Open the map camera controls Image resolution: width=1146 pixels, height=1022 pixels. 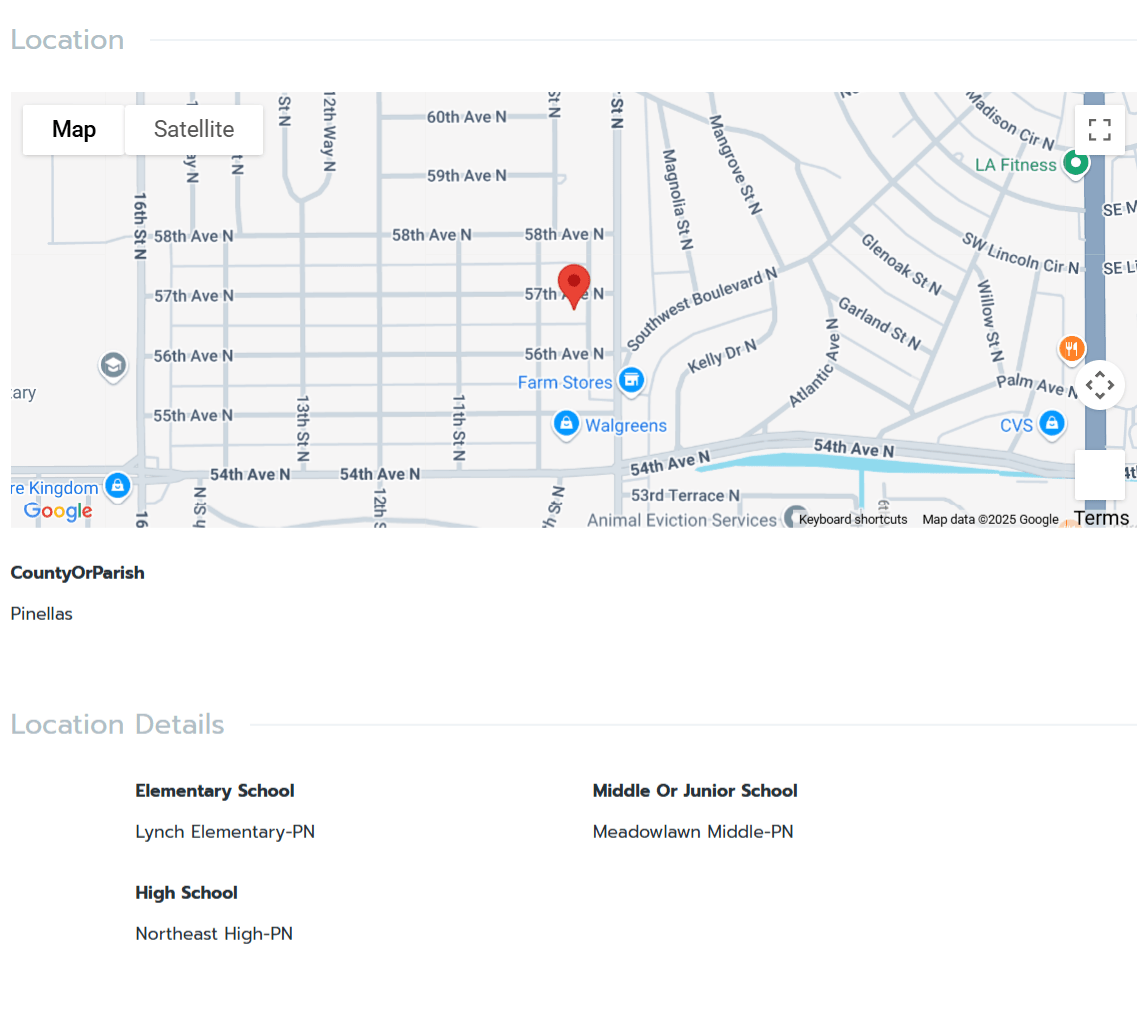point(1099,385)
